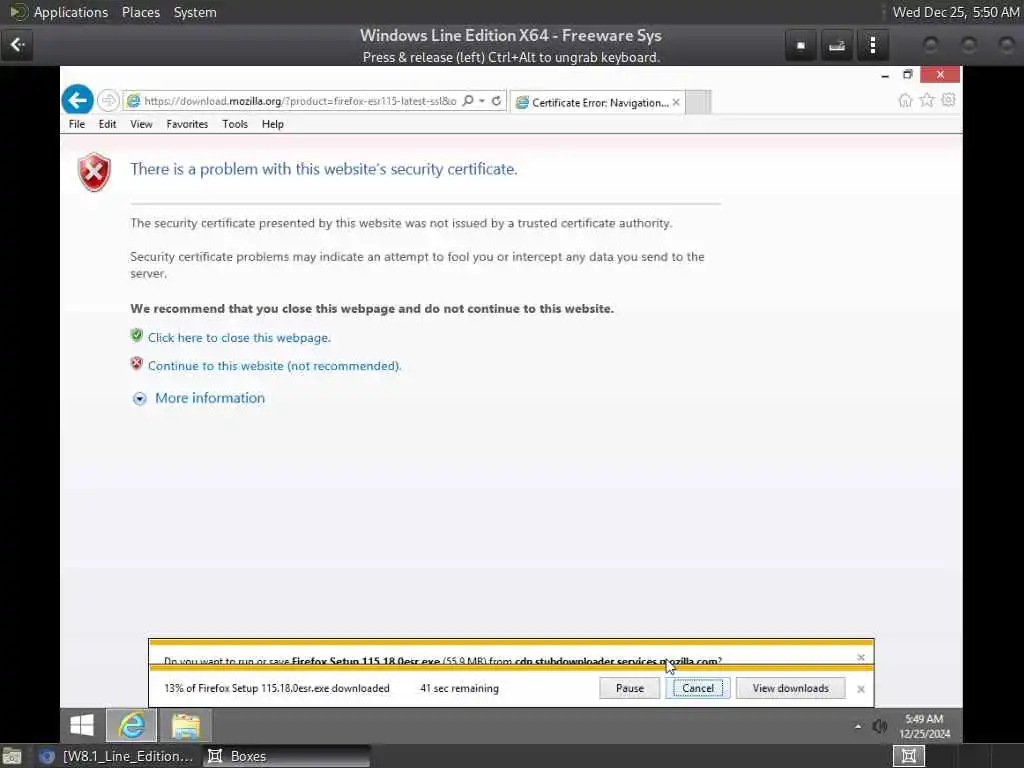Click the Boxes fullscreen square button
This screenshot has width=1024, height=768.
point(801,45)
